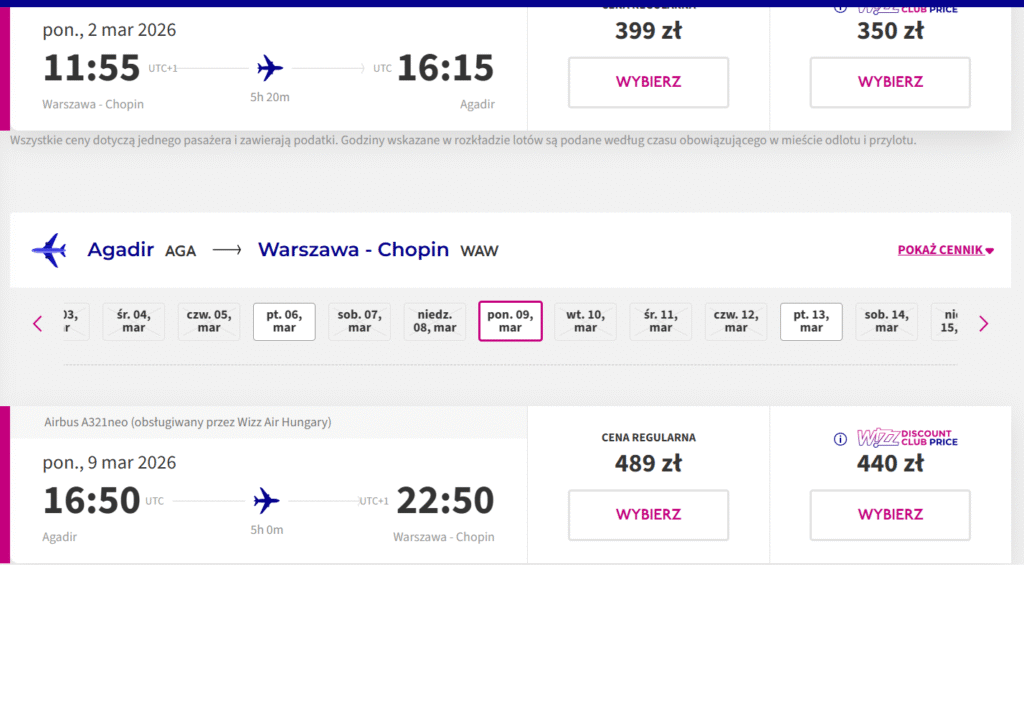1024x714 pixels.
Task: Click the airplane icon on the 16:50 flight
Action: 267,500
